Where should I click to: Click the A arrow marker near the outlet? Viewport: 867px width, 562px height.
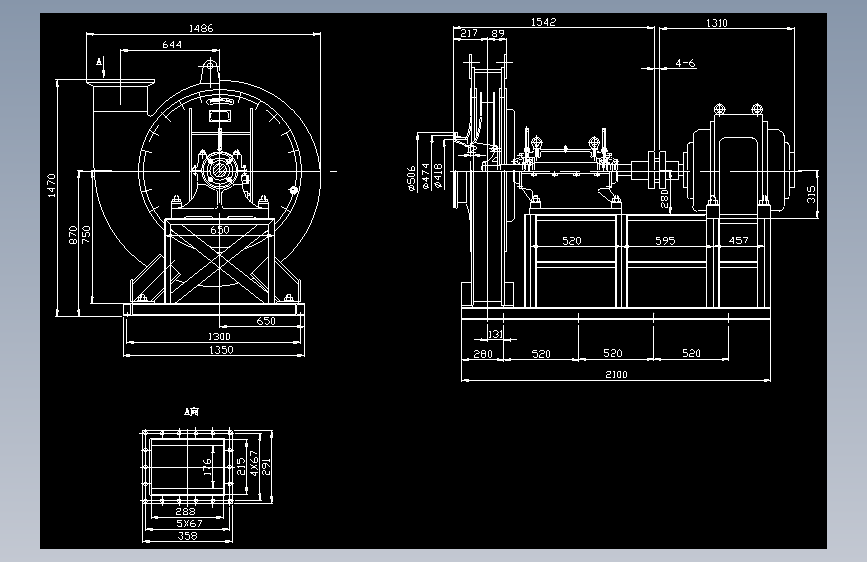pos(100,61)
